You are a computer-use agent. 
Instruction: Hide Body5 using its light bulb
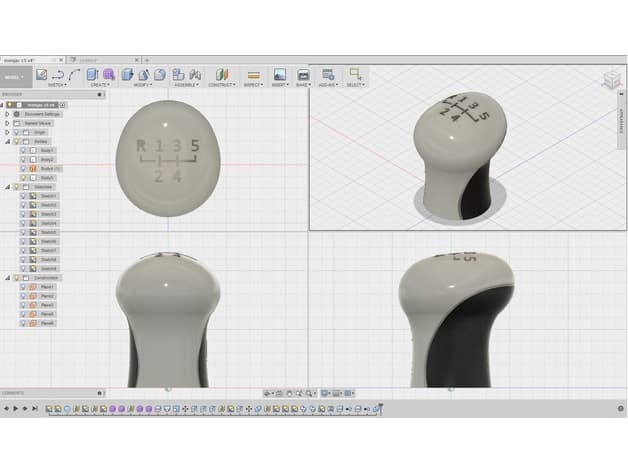click(x=23, y=178)
